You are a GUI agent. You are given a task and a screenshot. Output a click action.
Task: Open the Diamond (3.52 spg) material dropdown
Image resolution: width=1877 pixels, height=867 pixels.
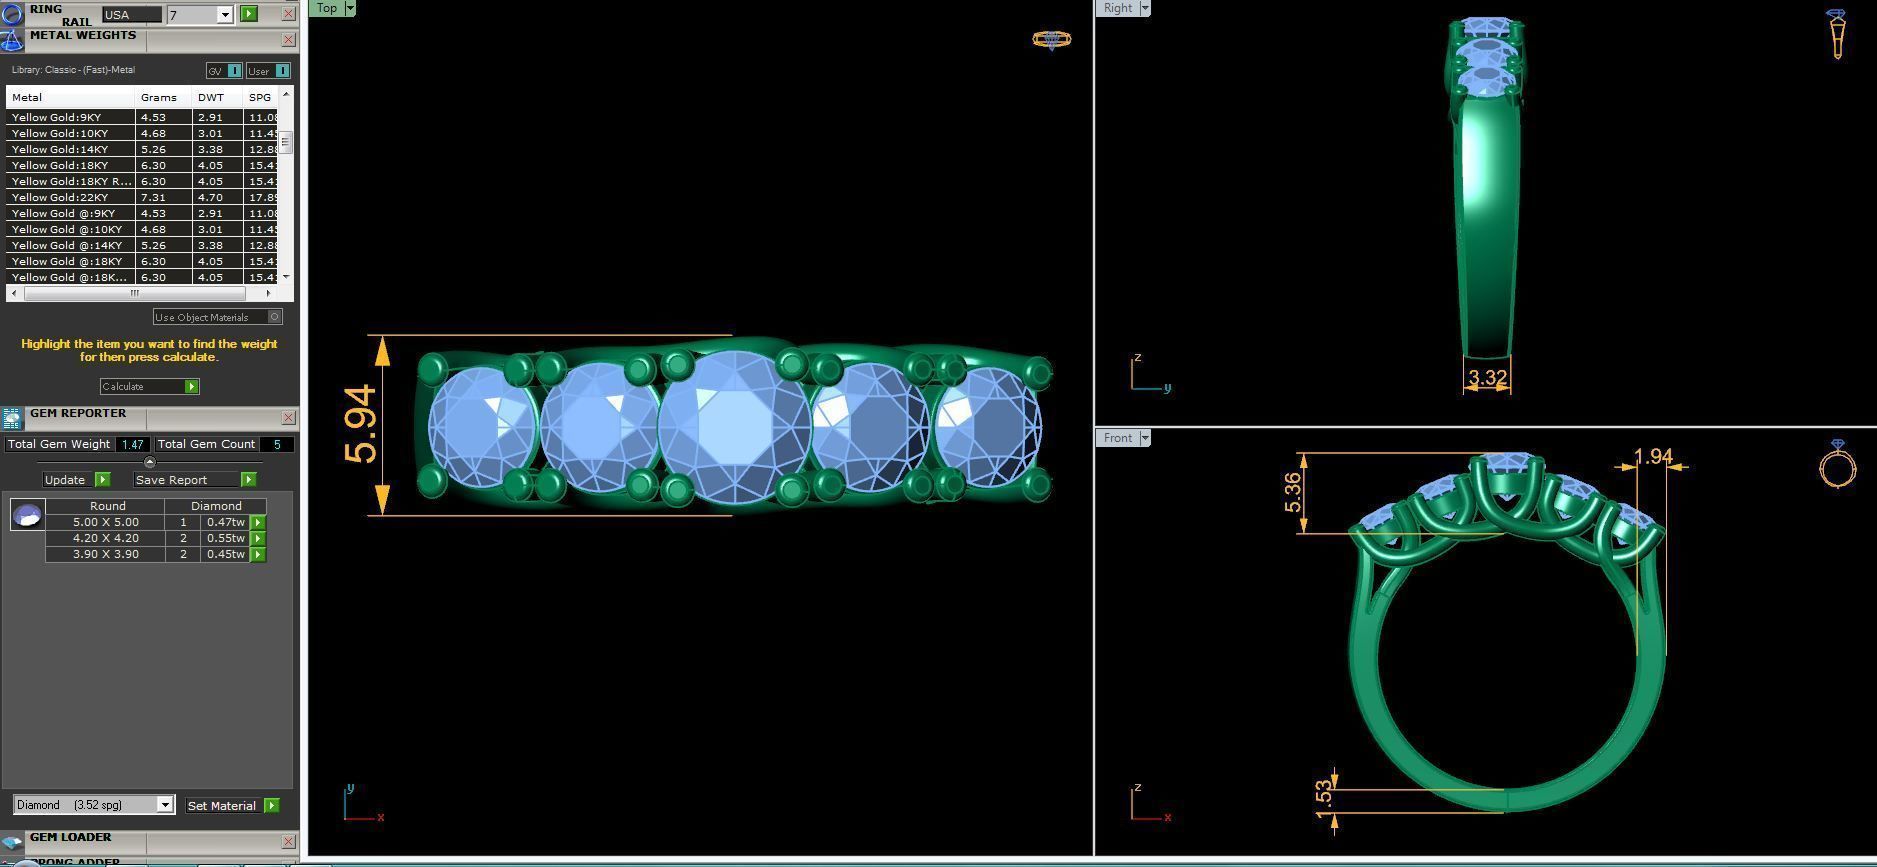(x=165, y=805)
